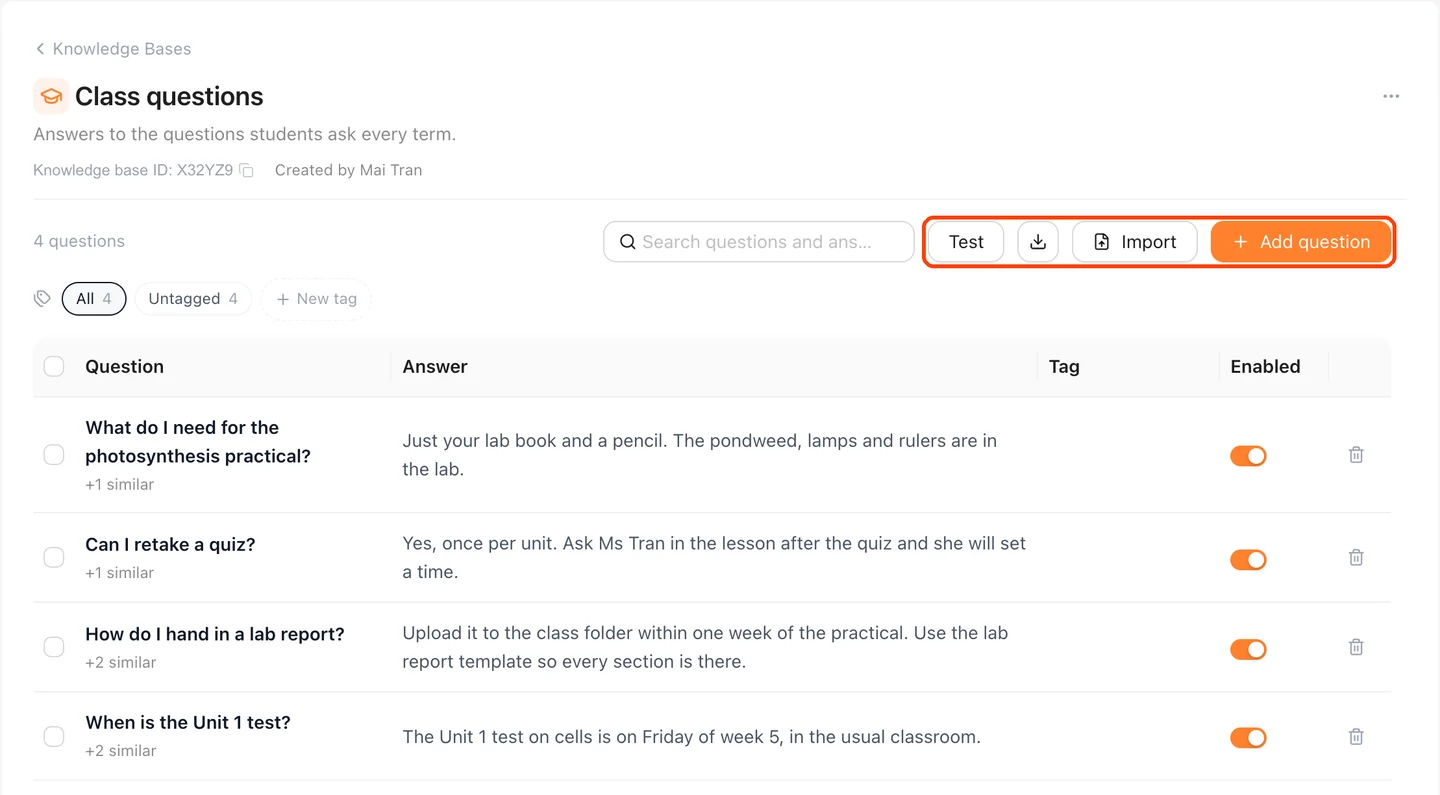The width and height of the screenshot is (1440, 795).
Task: Click the 'Yes, once per unit' answer text
Action: (714, 558)
